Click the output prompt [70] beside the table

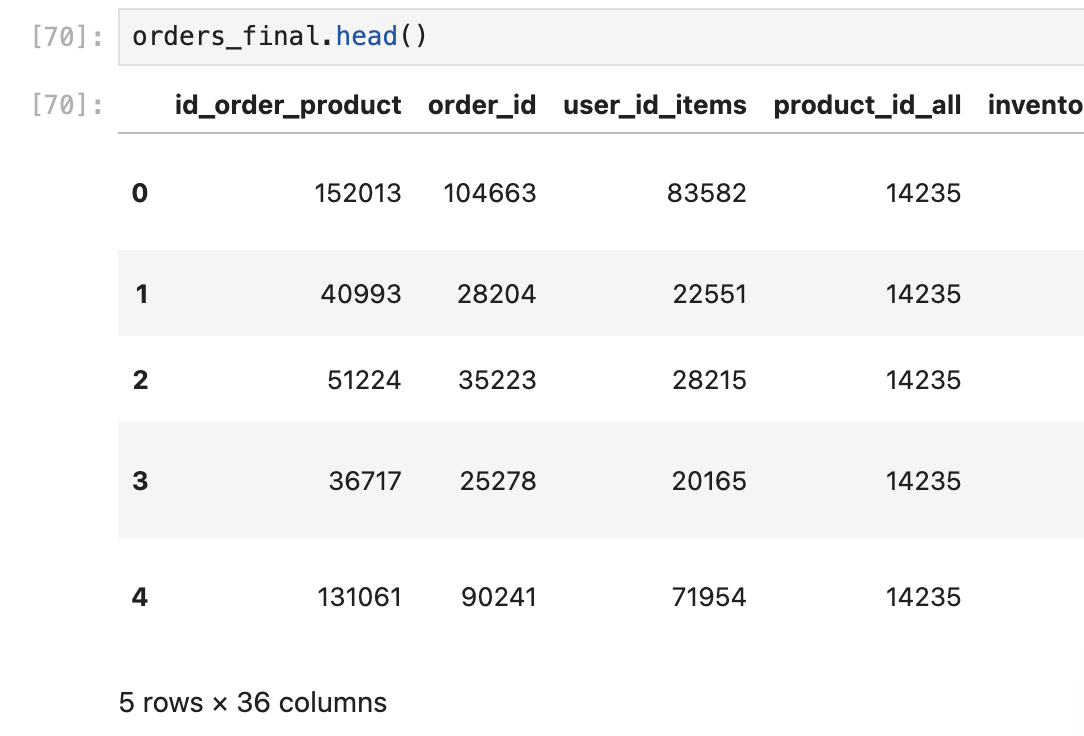pos(67,105)
